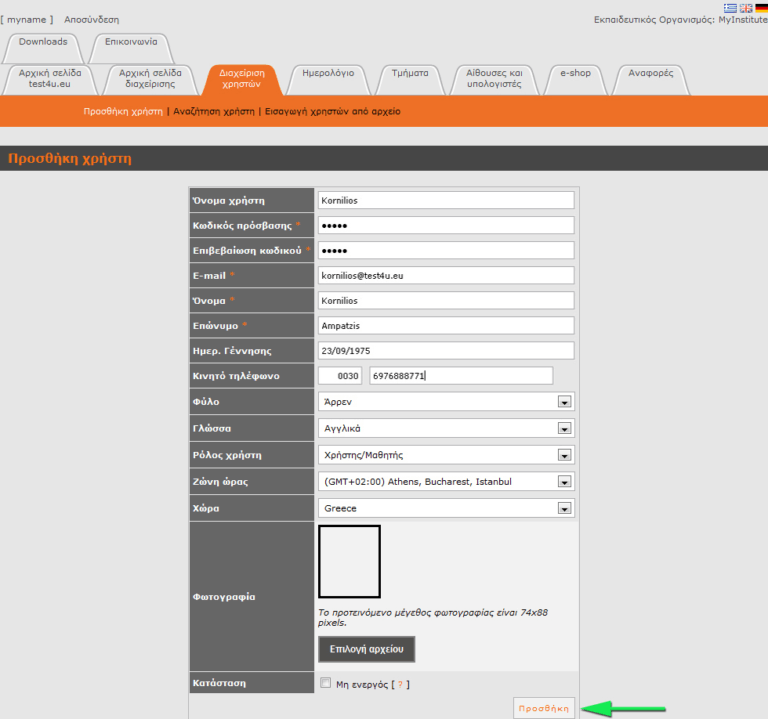Screen dimensions: 768x719
Task: Switch language via the UK flag icon
Action: pyautogui.click(x=746, y=8)
